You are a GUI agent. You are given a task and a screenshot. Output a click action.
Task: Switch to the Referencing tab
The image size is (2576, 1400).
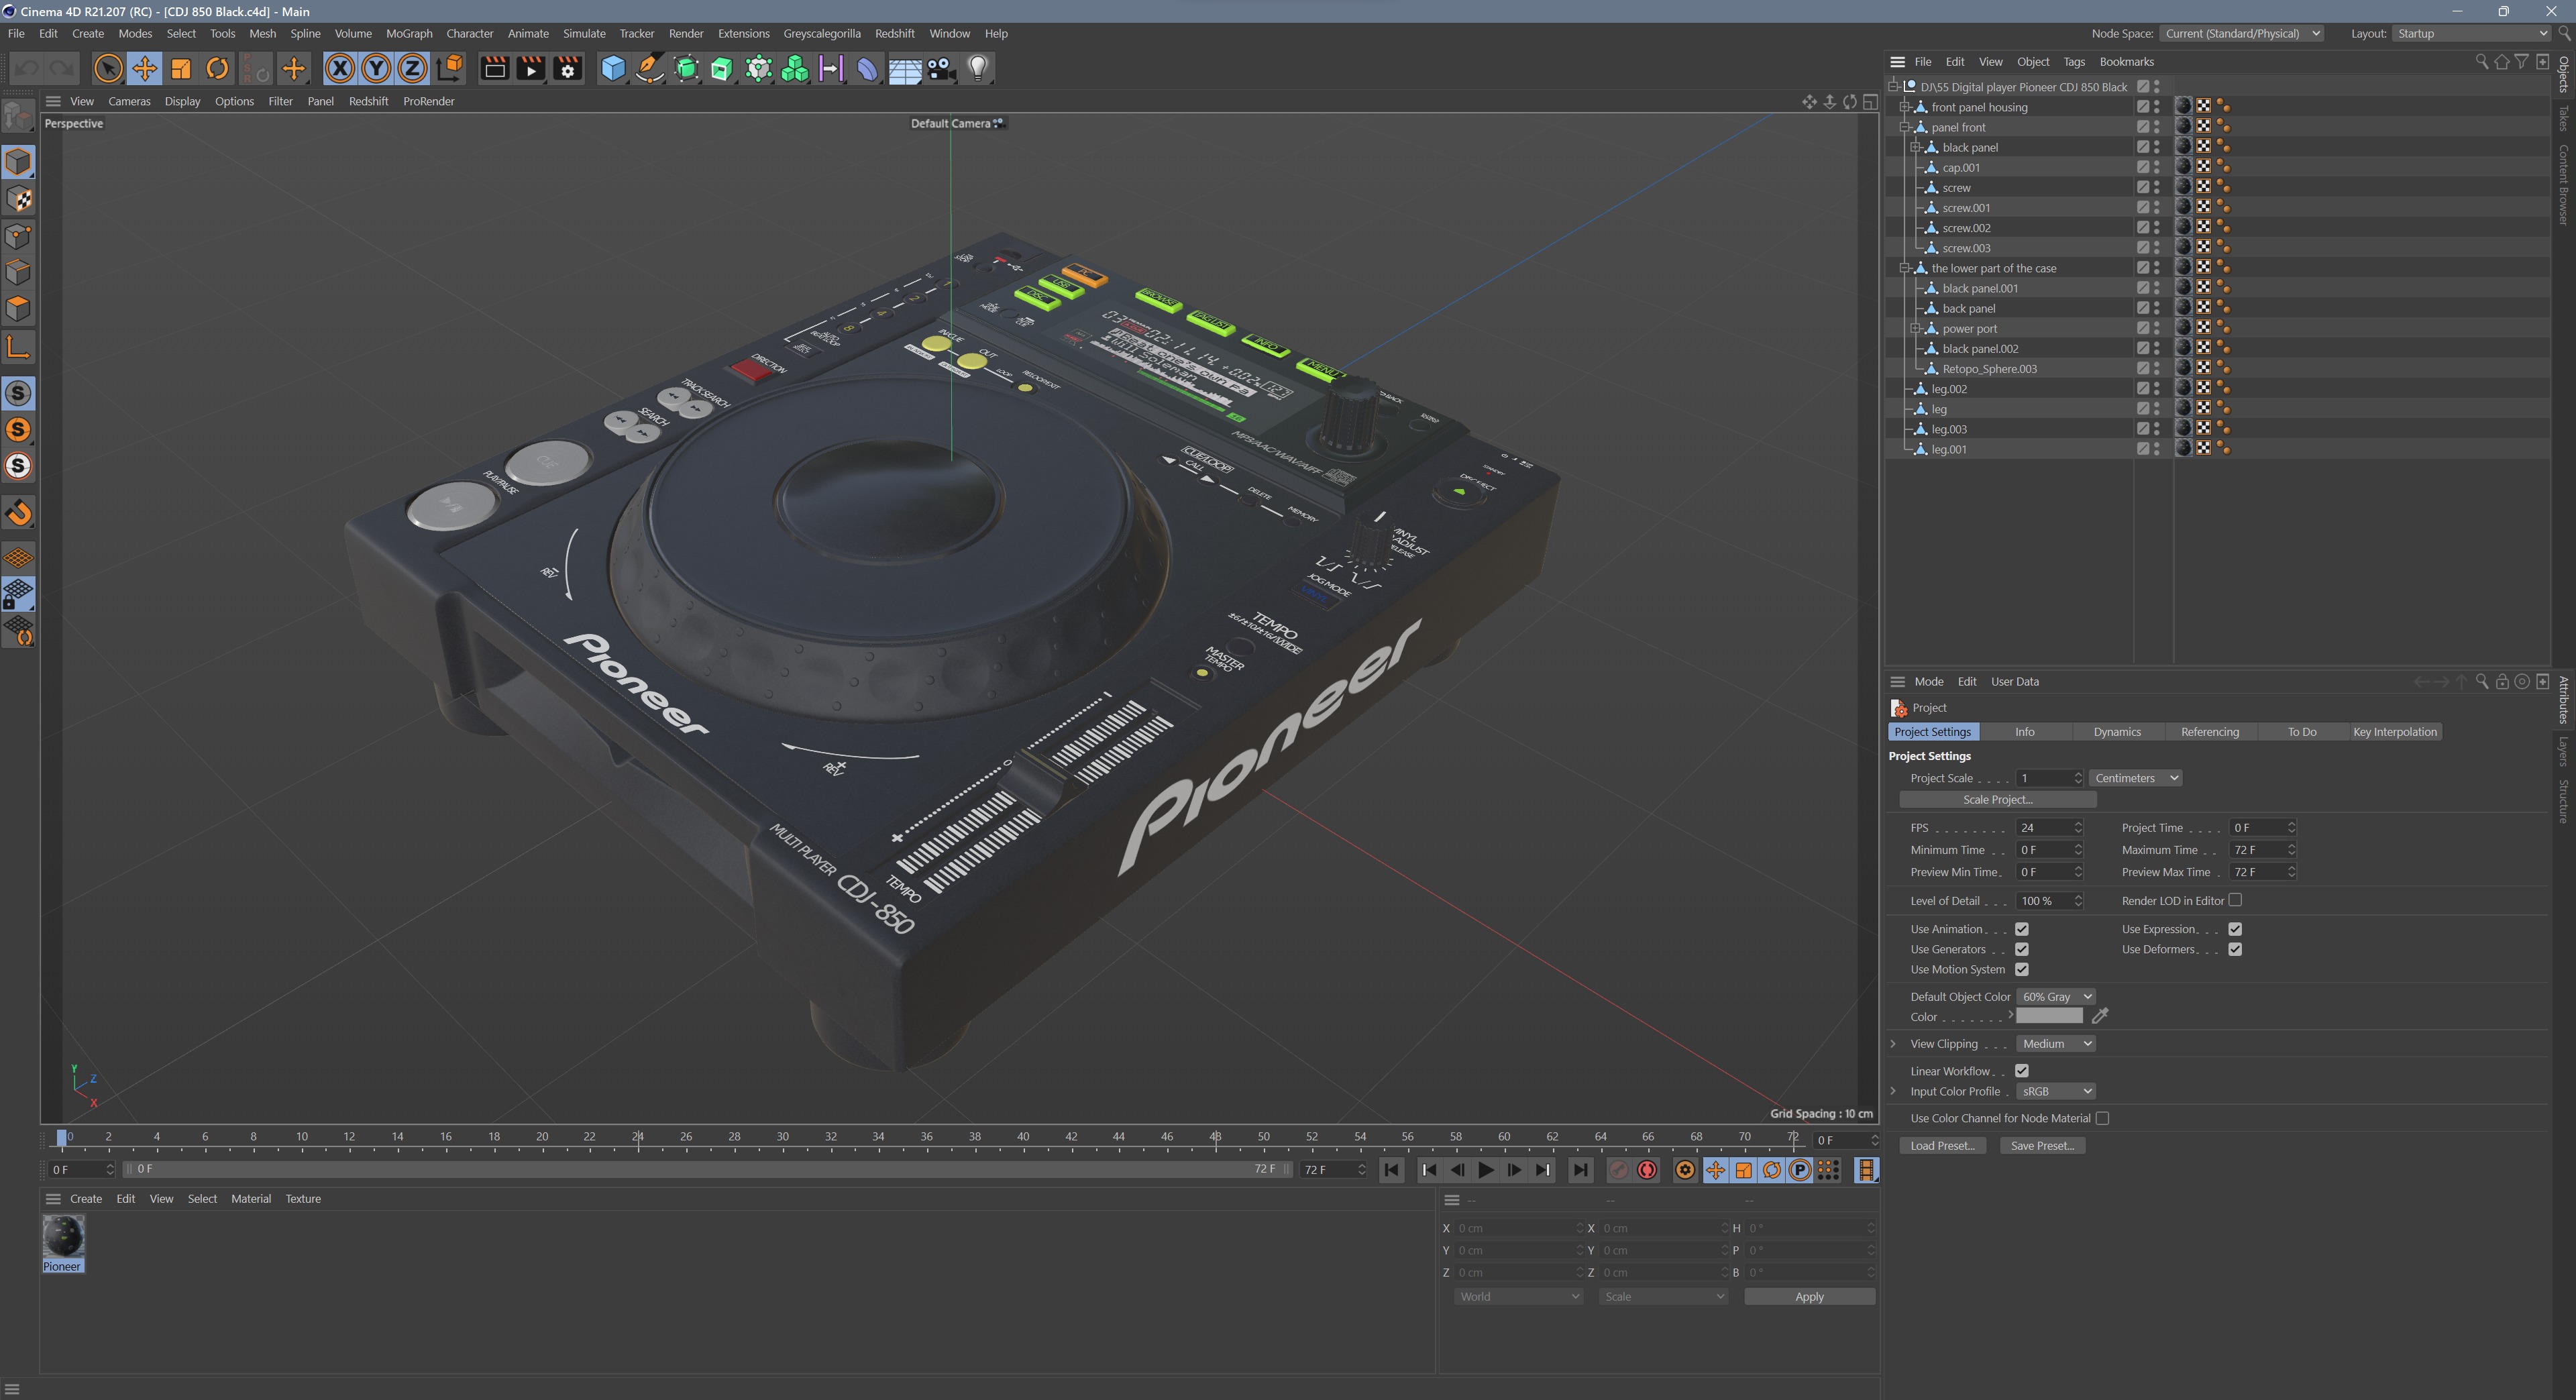pyautogui.click(x=2210, y=732)
